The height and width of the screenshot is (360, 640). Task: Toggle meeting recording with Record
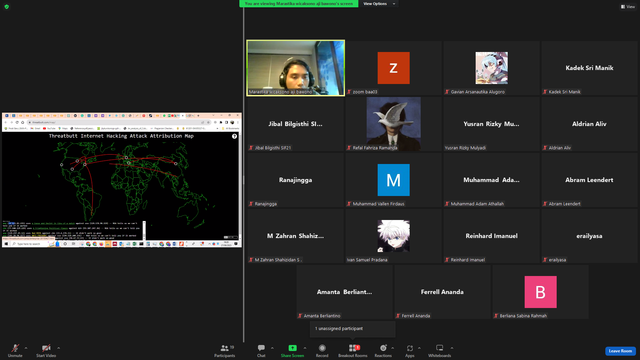[322, 350]
